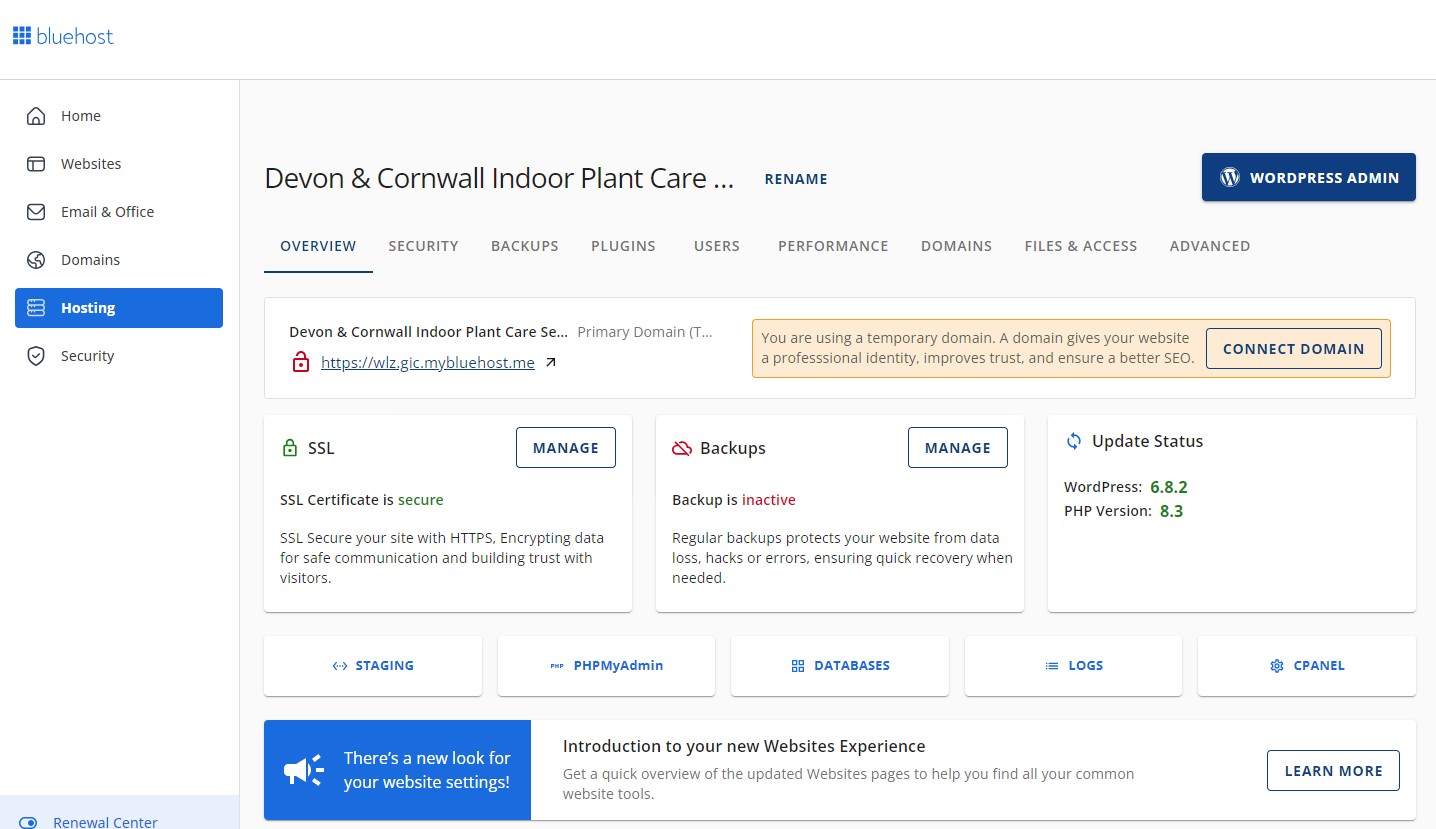Screen dimensions: 1436x829
Task: Click the PHP icon on PHPMyAdmin tile
Action: click(x=557, y=666)
